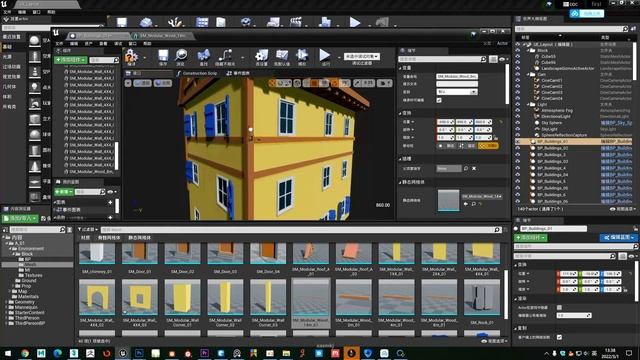Toggle the instance editable checkbox in Details
This screenshot has width=640, height=360.
tap(439, 100)
